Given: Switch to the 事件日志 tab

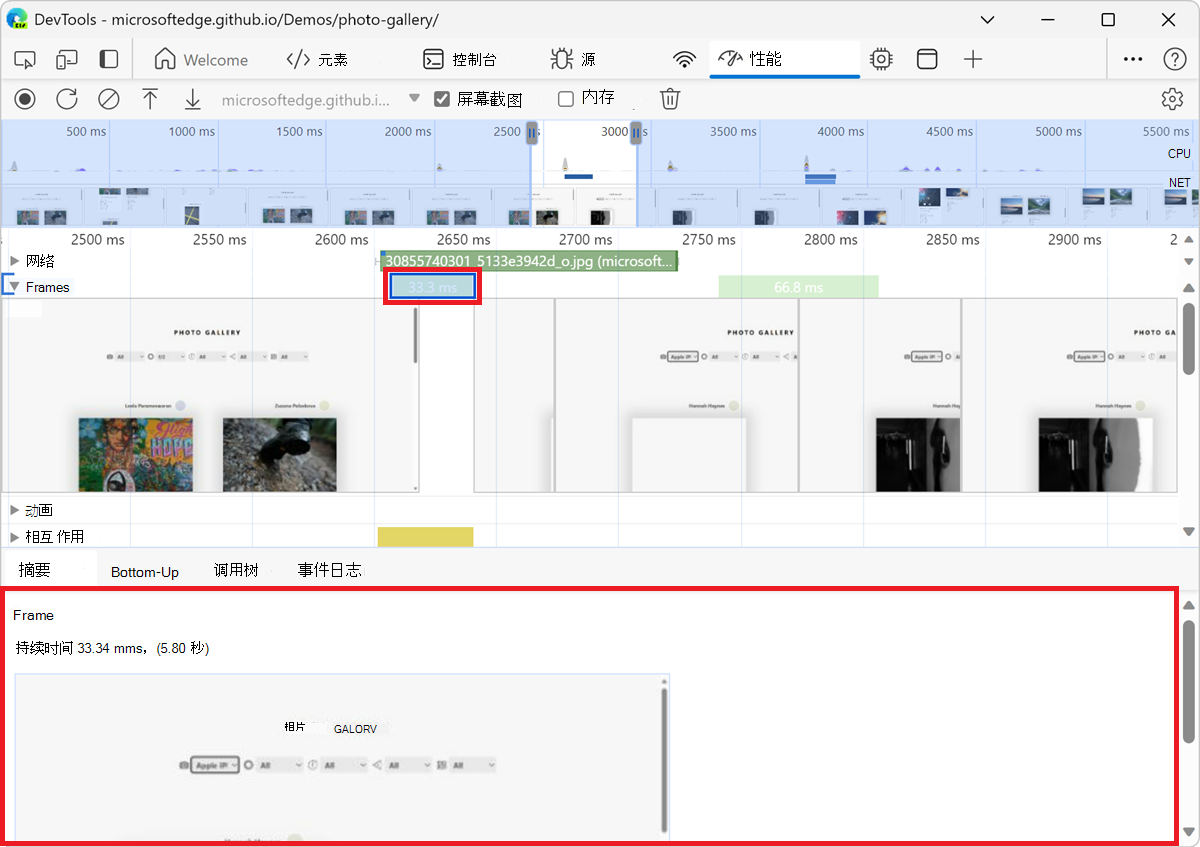Looking at the screenshot, I should pyautogui.click(x=328, y=570).
